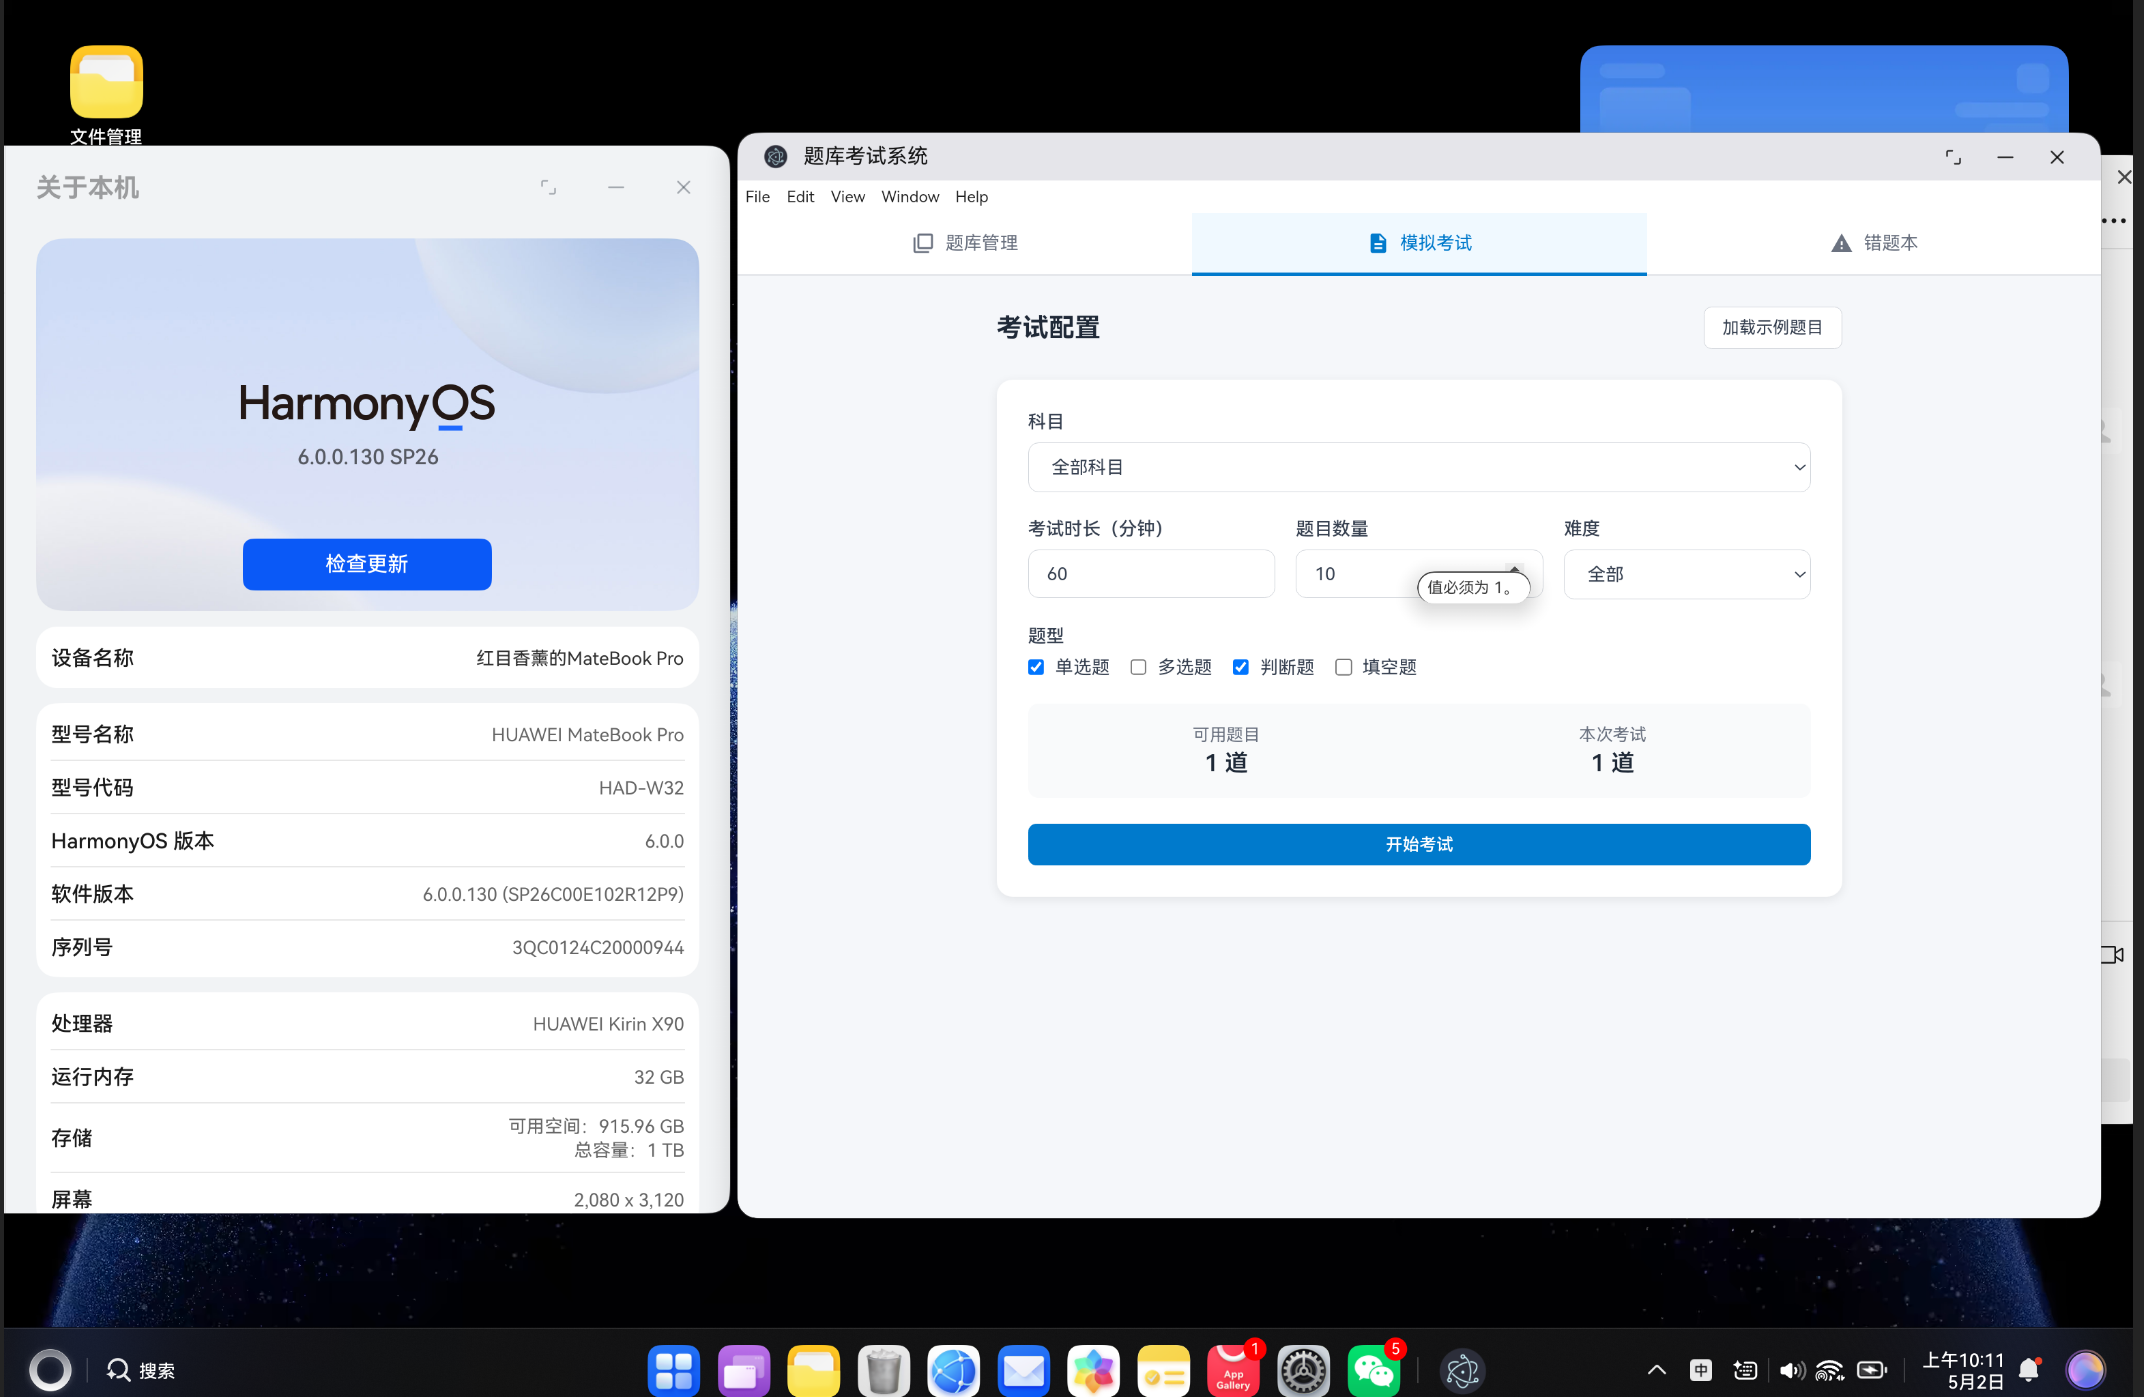
Task: Expand the 科目 全部科目 dropdown
Action: [1419, 467]
